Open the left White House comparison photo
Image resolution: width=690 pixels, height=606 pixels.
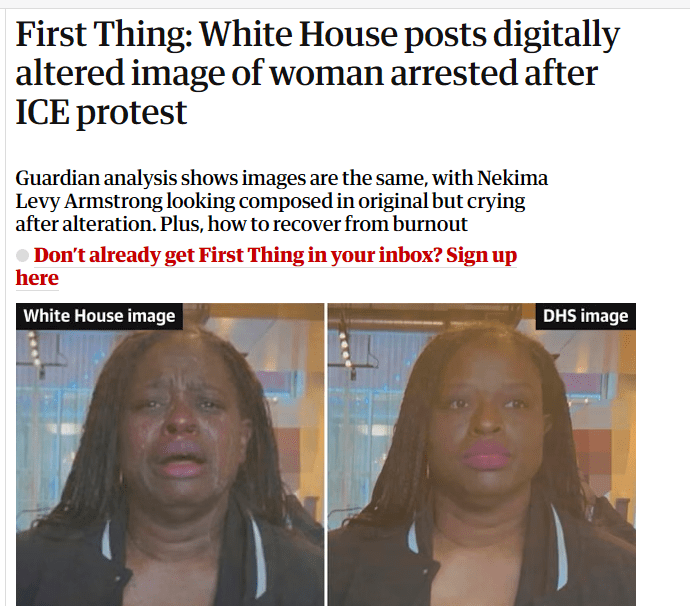(170, 454)
